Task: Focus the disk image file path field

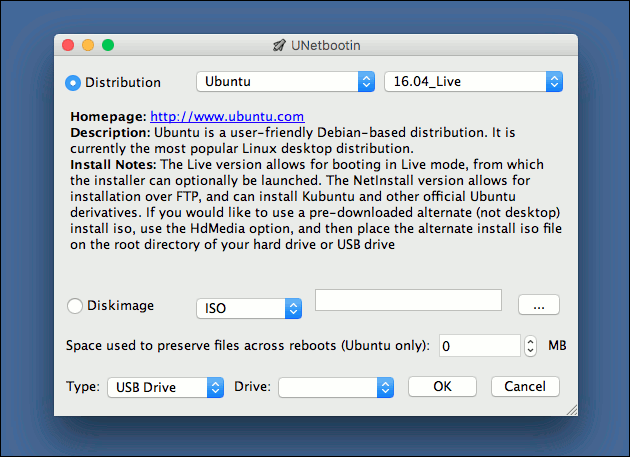Action: click(408, 300)
